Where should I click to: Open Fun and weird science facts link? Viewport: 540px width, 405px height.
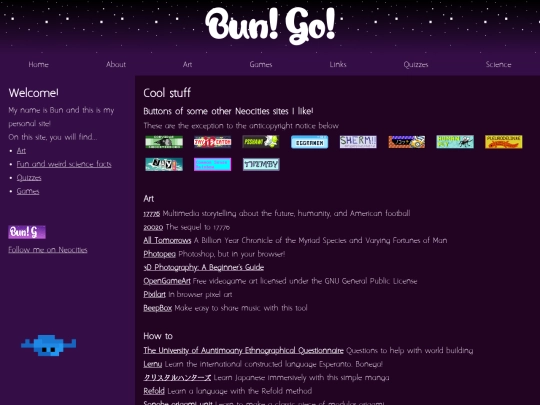pyautogui.click(x=64, y=164)
